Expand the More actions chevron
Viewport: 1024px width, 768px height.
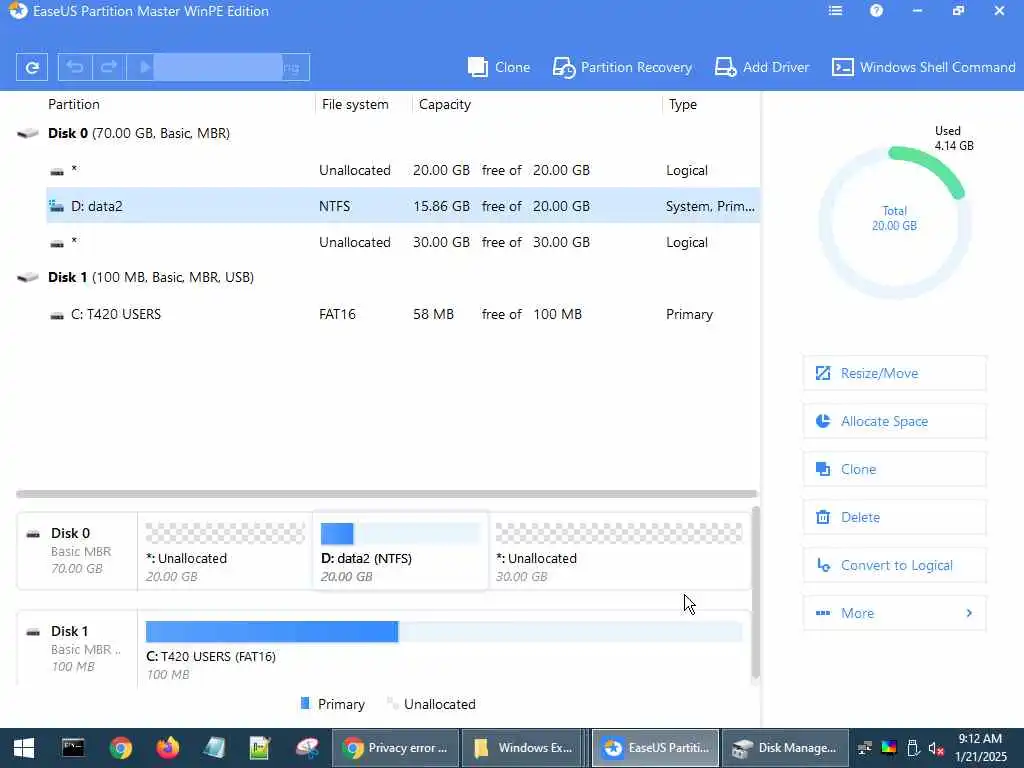pyautogui.click(x=969, y=613)
